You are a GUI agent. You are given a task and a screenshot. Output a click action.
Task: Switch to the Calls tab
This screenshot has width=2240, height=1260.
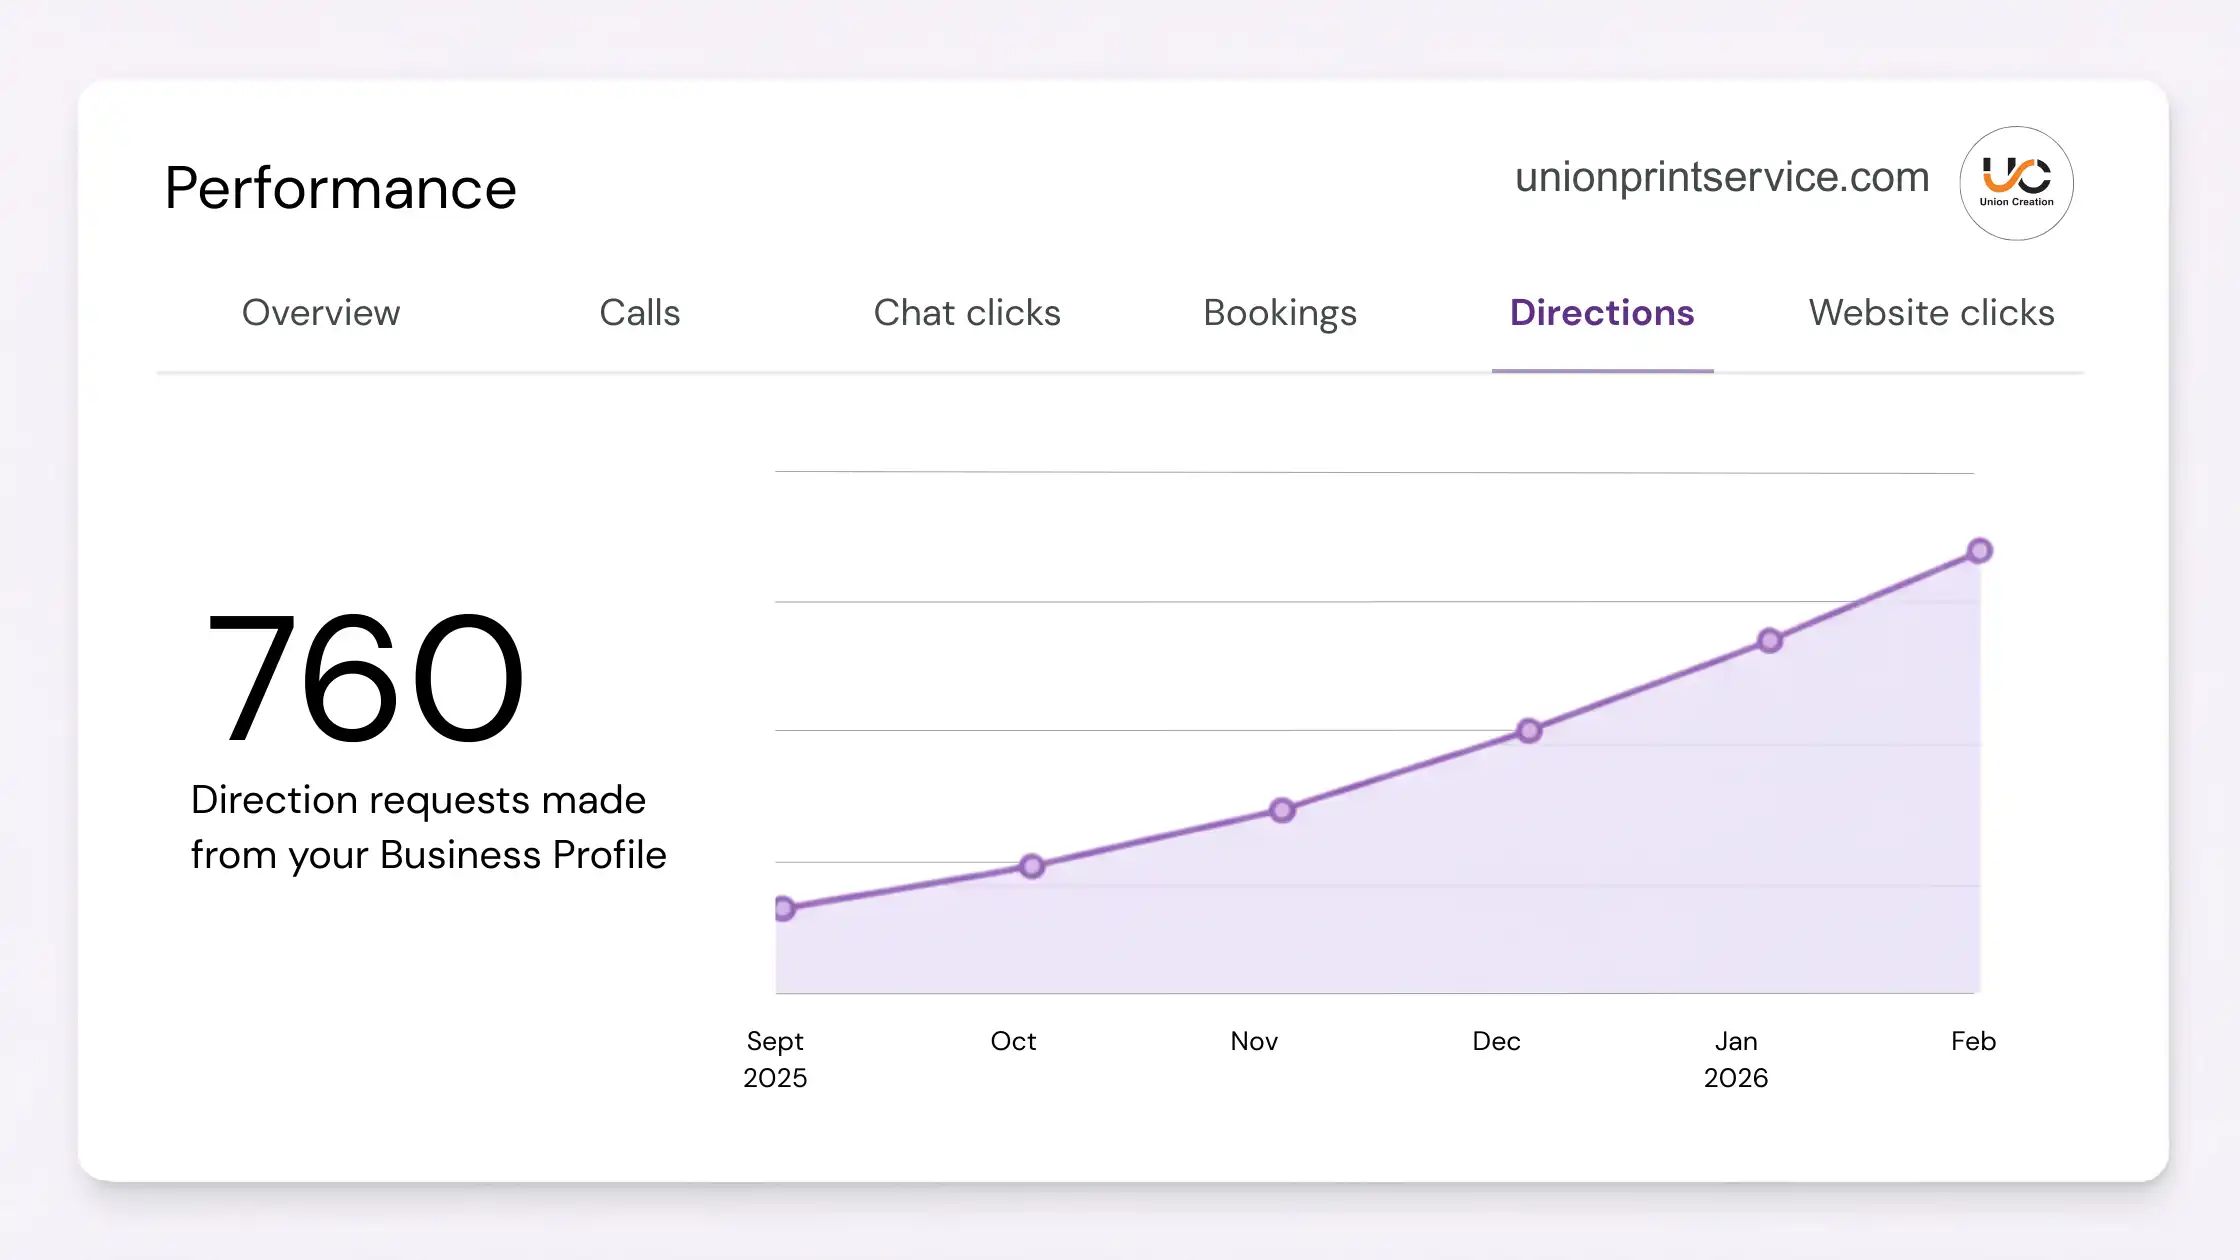640,313
